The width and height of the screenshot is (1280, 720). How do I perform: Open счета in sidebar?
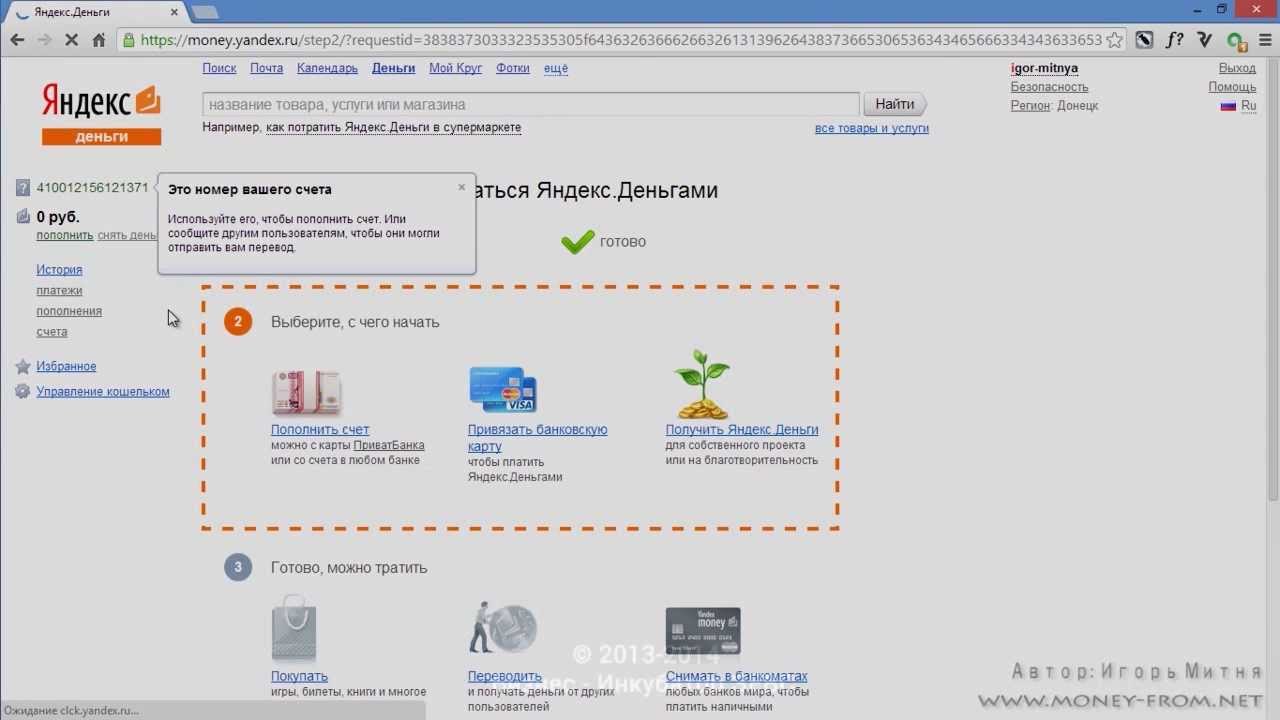[52, 332]
